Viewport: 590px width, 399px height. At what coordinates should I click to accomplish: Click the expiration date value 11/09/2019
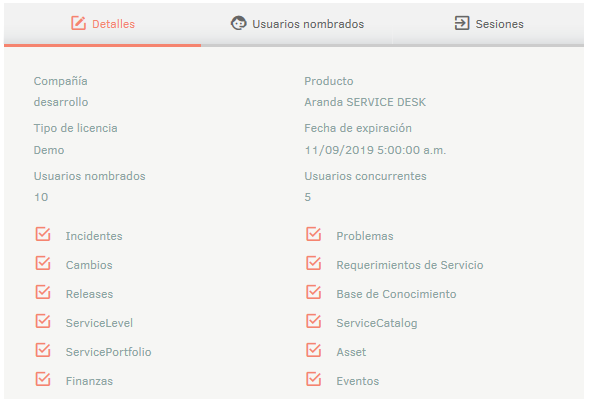[339, 150]
